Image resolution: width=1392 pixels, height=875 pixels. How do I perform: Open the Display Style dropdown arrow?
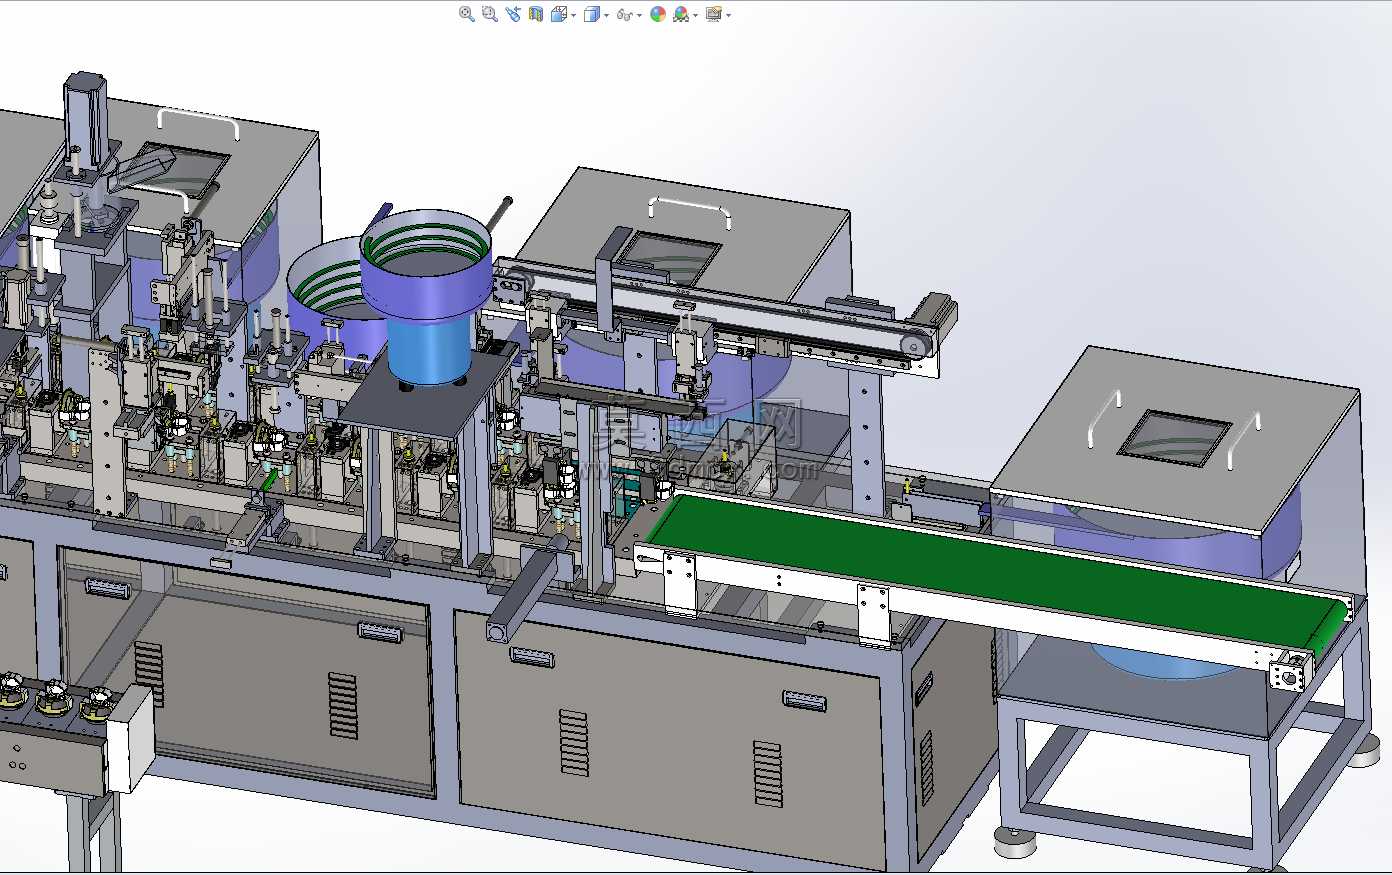click(x=606, y=15)
